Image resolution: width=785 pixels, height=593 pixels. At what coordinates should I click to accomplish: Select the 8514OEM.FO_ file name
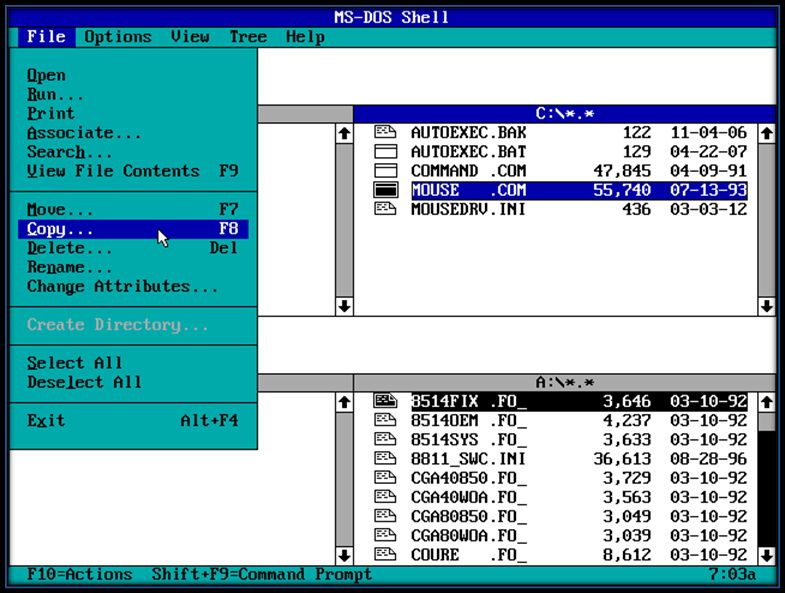pos(469,421)
